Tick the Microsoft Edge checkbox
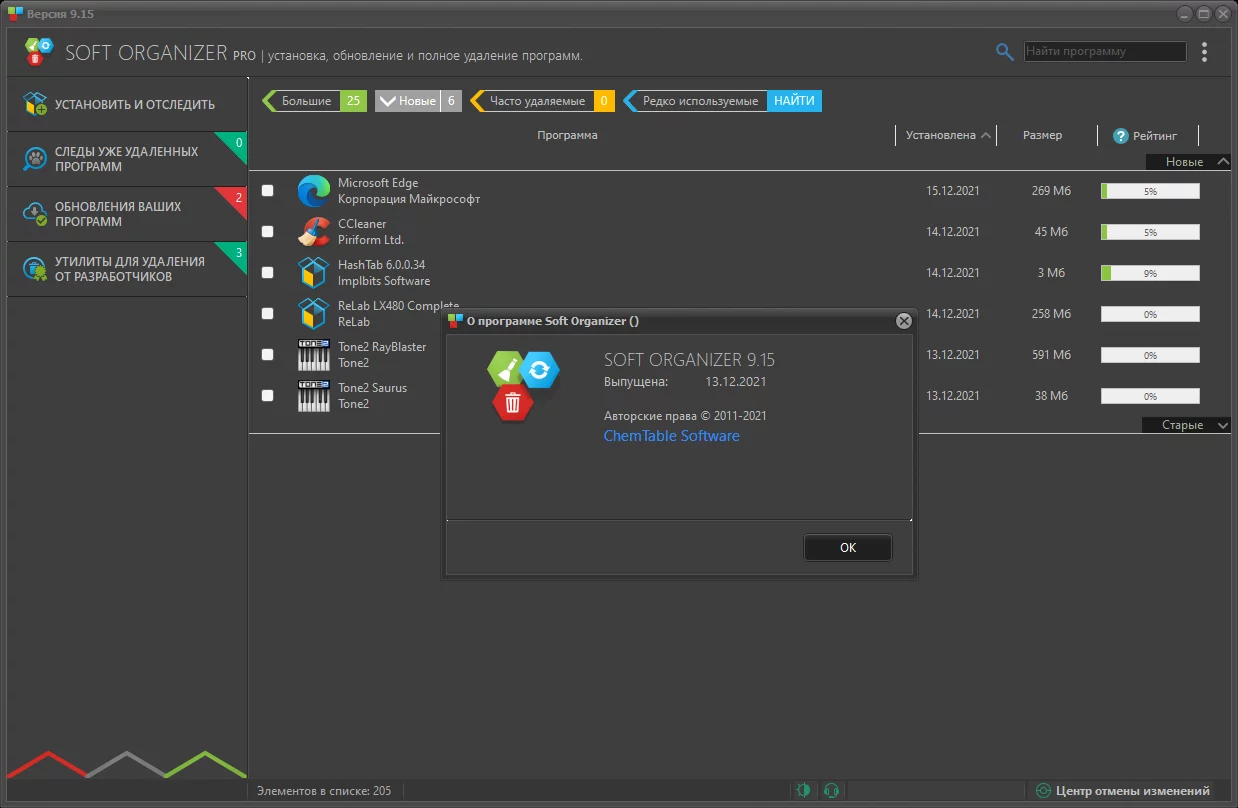 (x=267, y=190)
